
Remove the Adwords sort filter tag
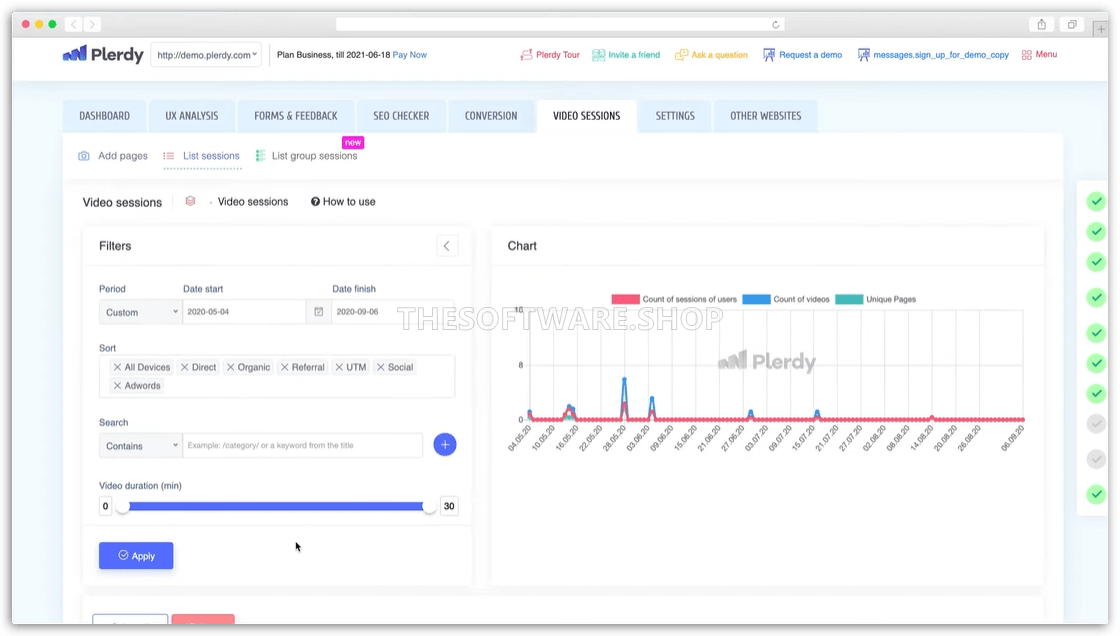click(x=117, y=386)
